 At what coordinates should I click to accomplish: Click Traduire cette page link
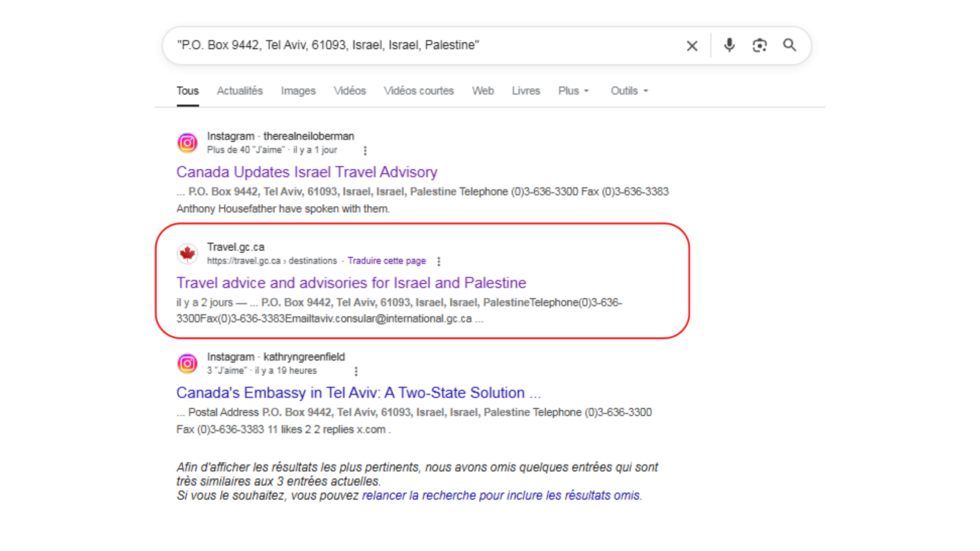coord(387,261)
